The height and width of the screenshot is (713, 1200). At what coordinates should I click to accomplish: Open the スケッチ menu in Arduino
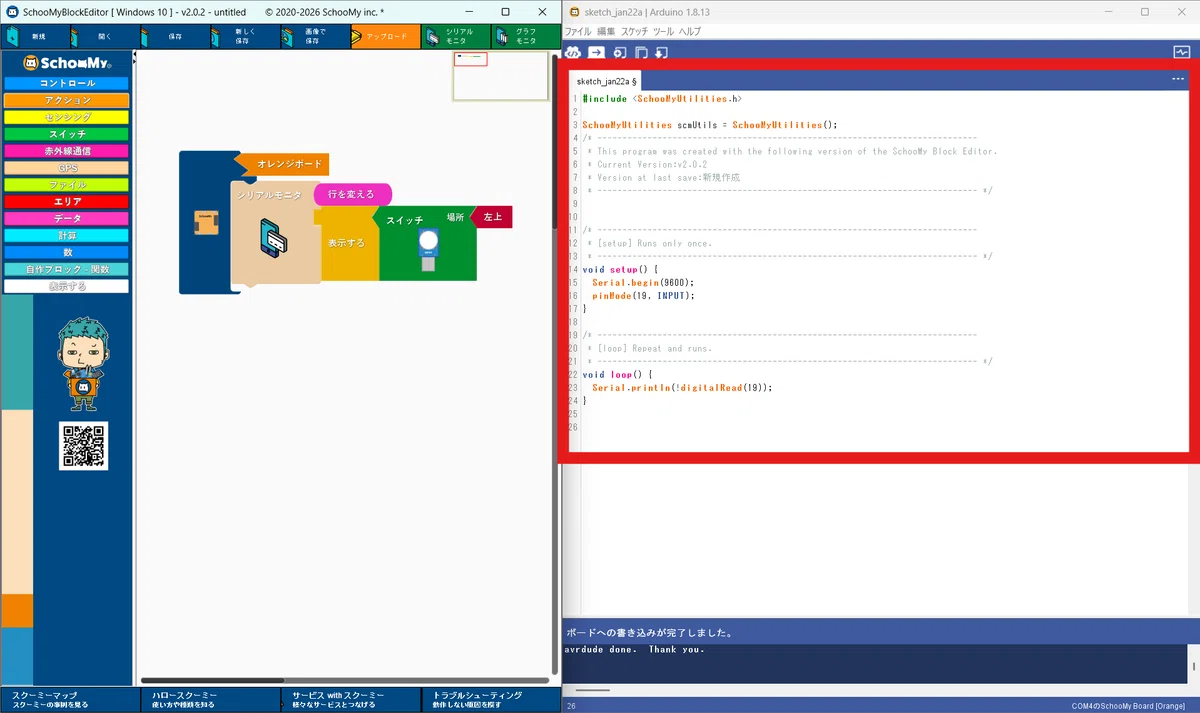pyautogui.click(x=634, y=32)
